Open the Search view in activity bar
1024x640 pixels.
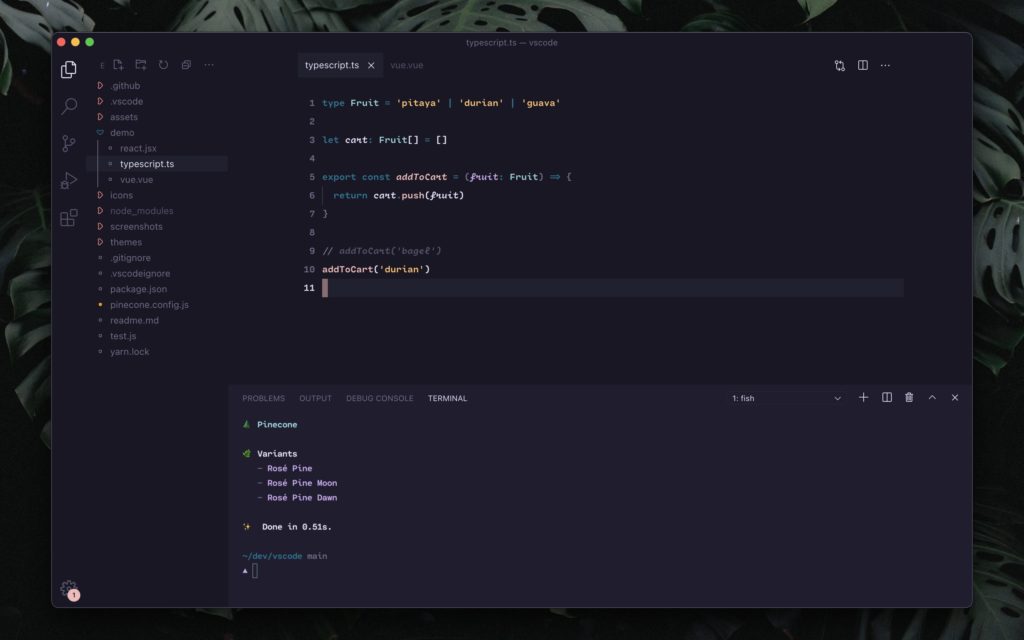pos(69,106)
